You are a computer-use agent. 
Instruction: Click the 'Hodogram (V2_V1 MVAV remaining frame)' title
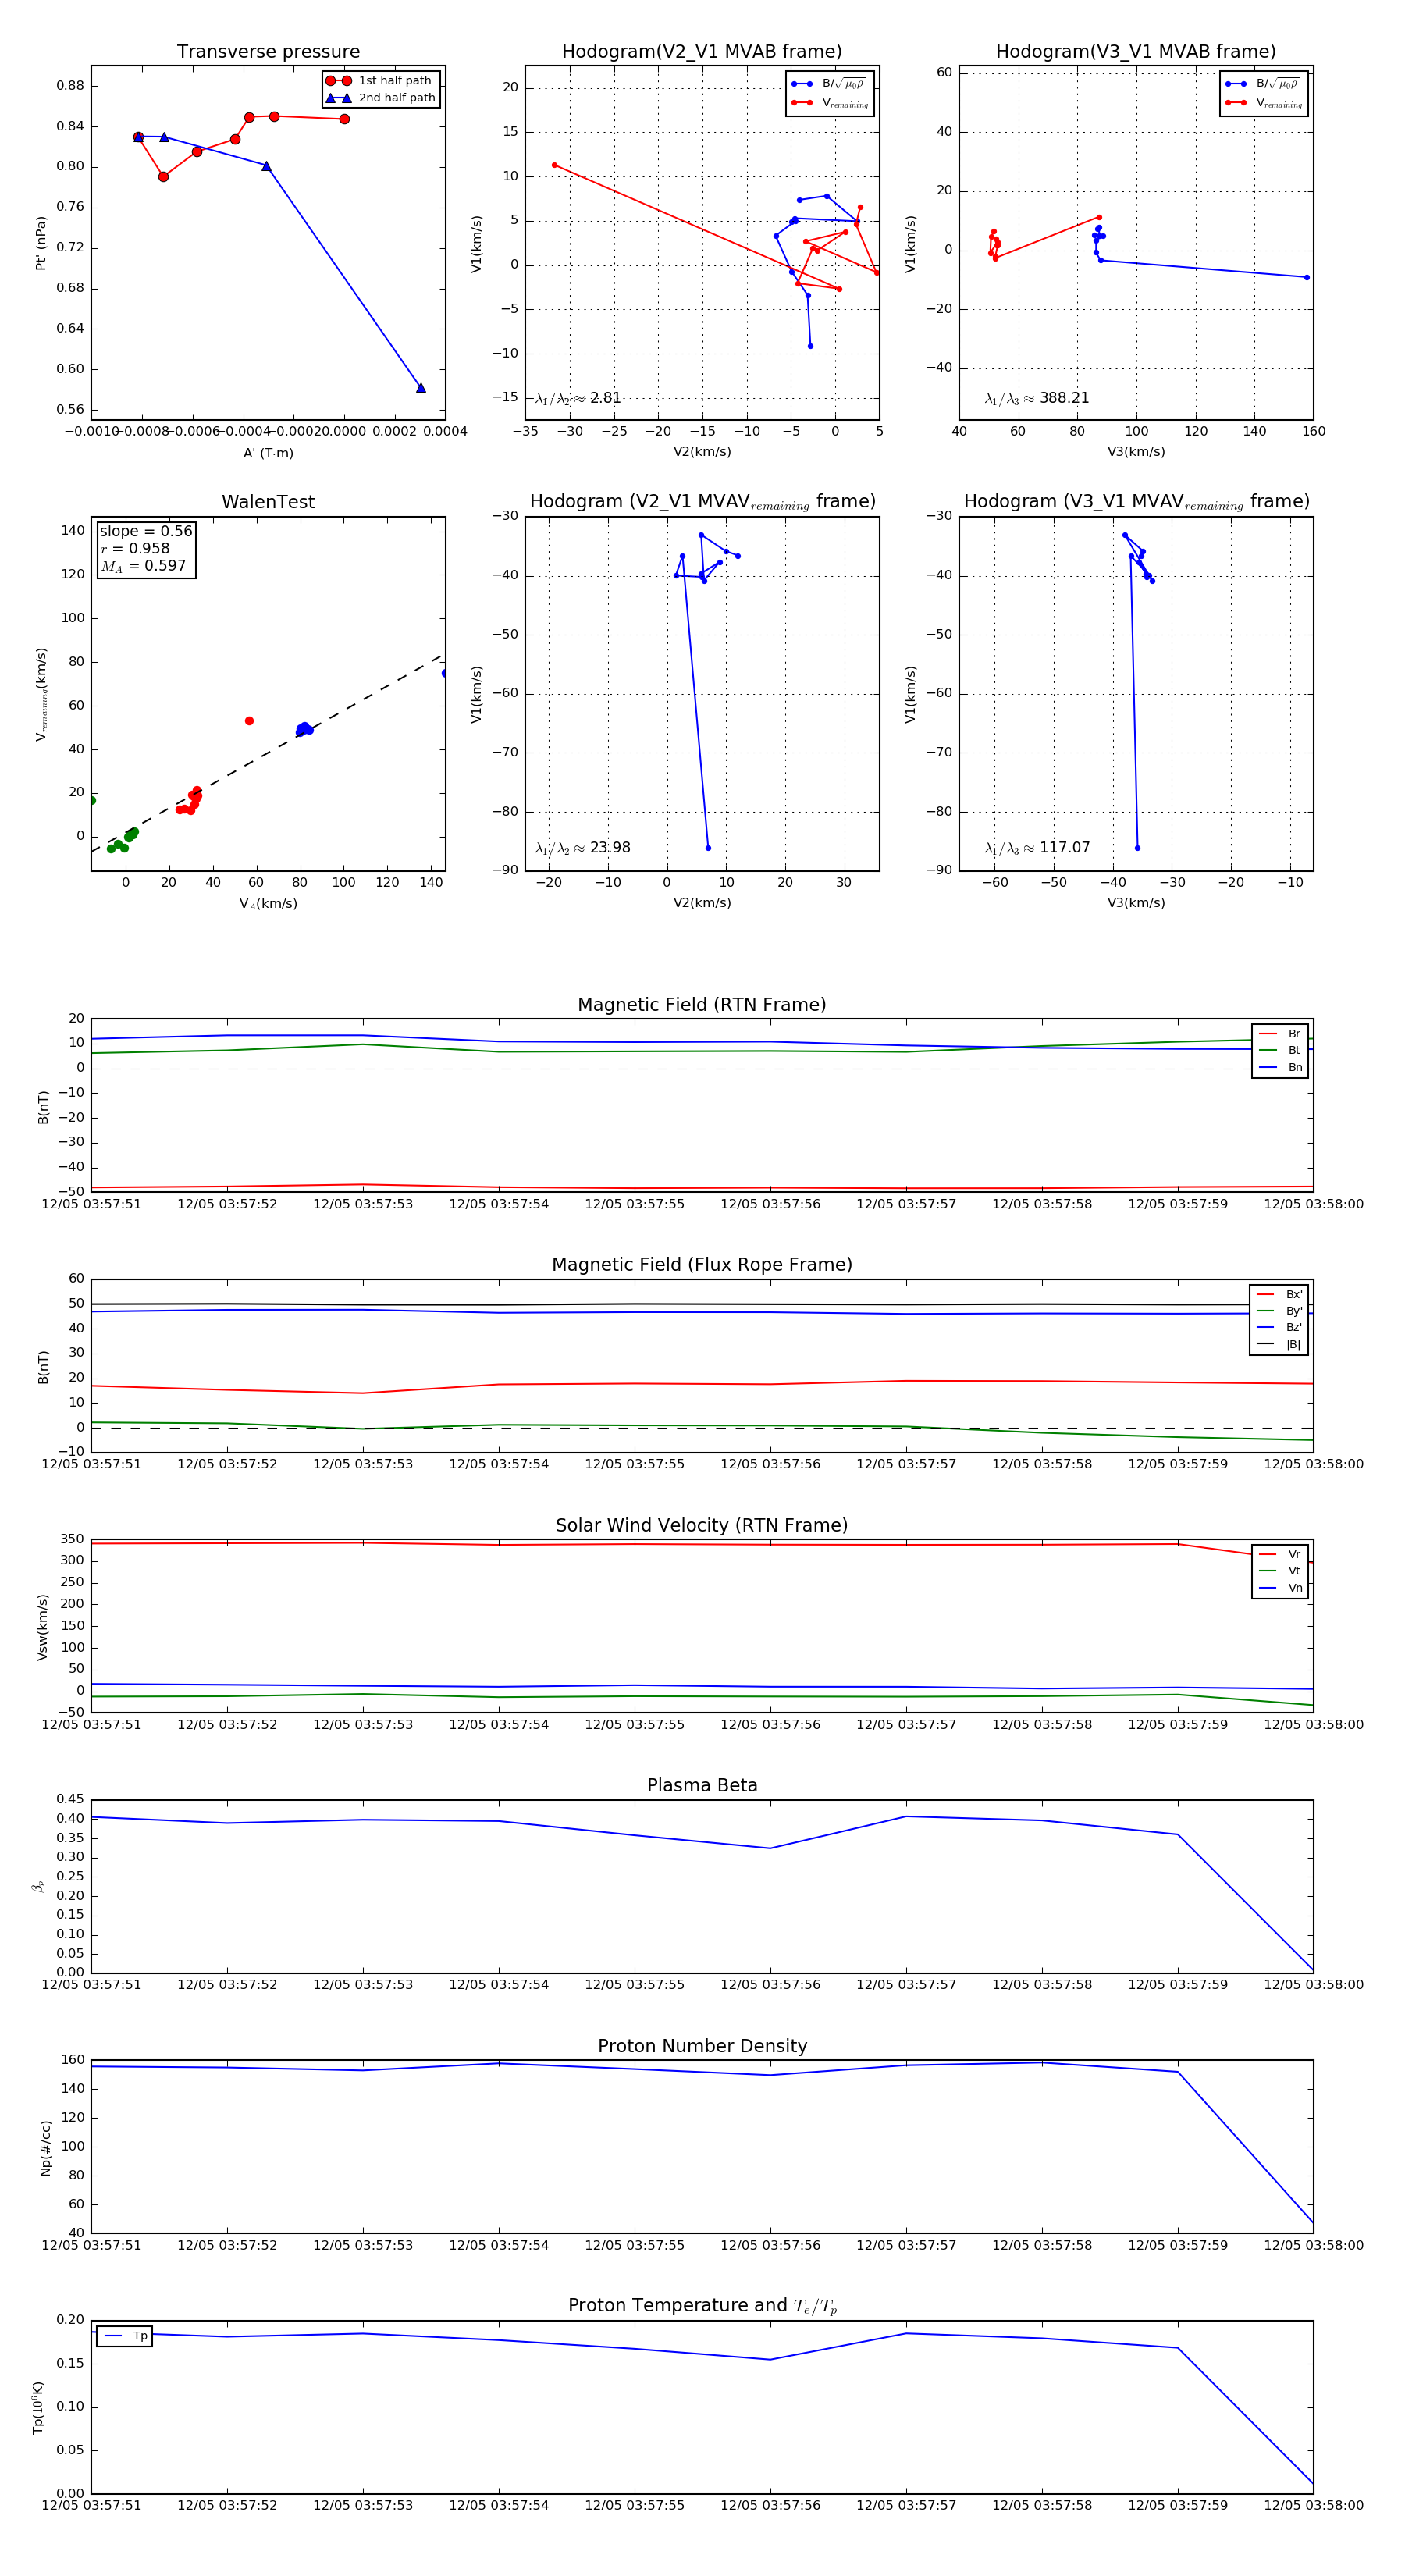(x=702, y=502)
